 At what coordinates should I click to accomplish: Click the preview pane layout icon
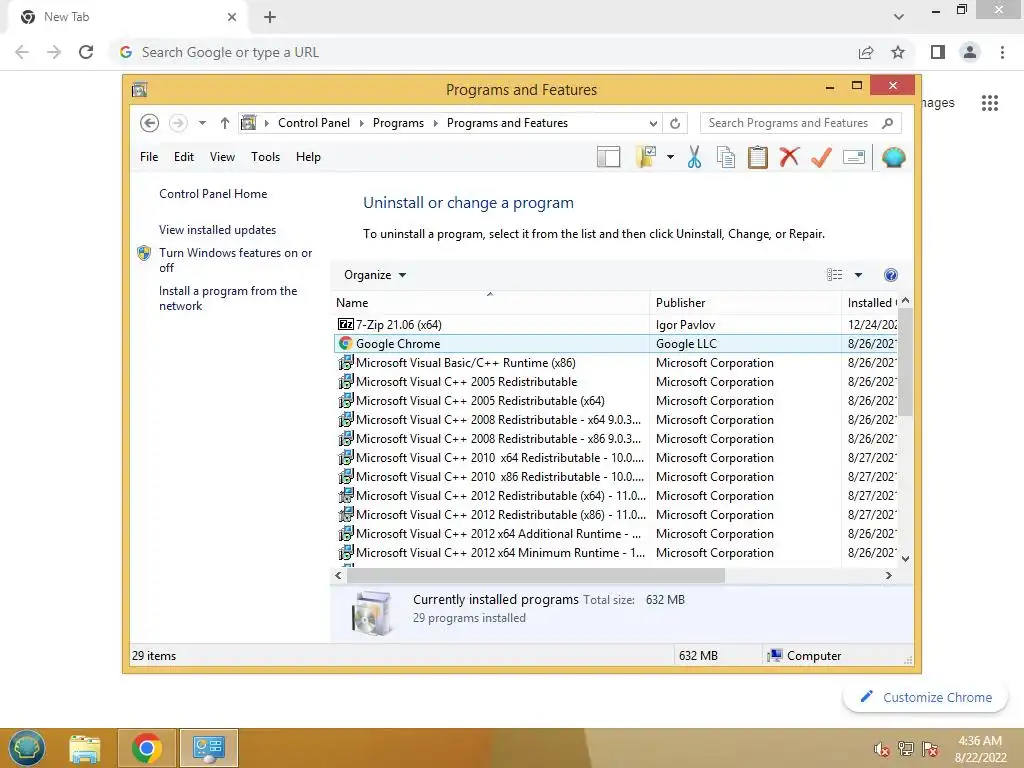tap(608, 157)
